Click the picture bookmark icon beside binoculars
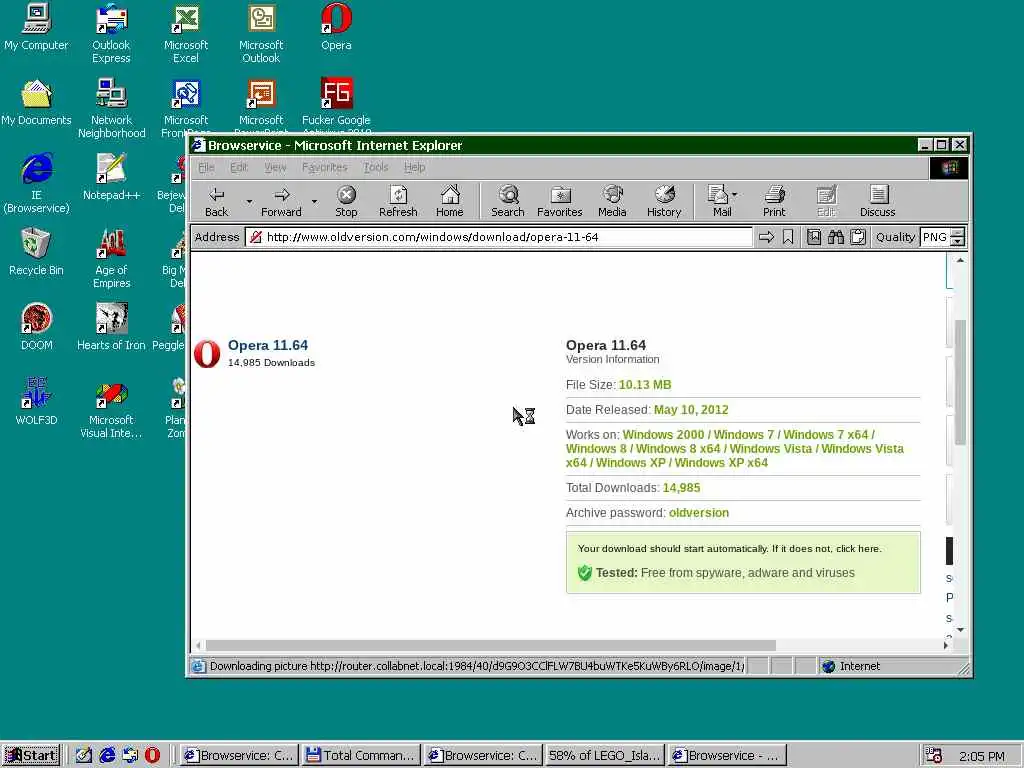This screenshot has height=768, width=1024. tap(814, 237)
